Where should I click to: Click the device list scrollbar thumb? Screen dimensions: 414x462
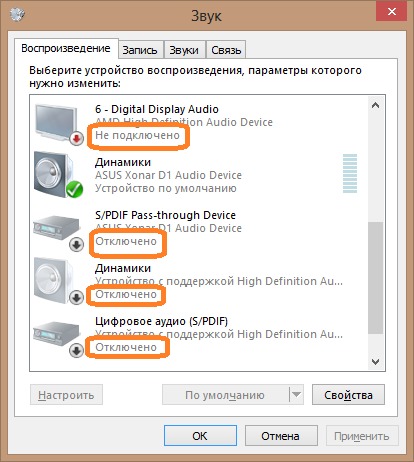click(376, 278)
